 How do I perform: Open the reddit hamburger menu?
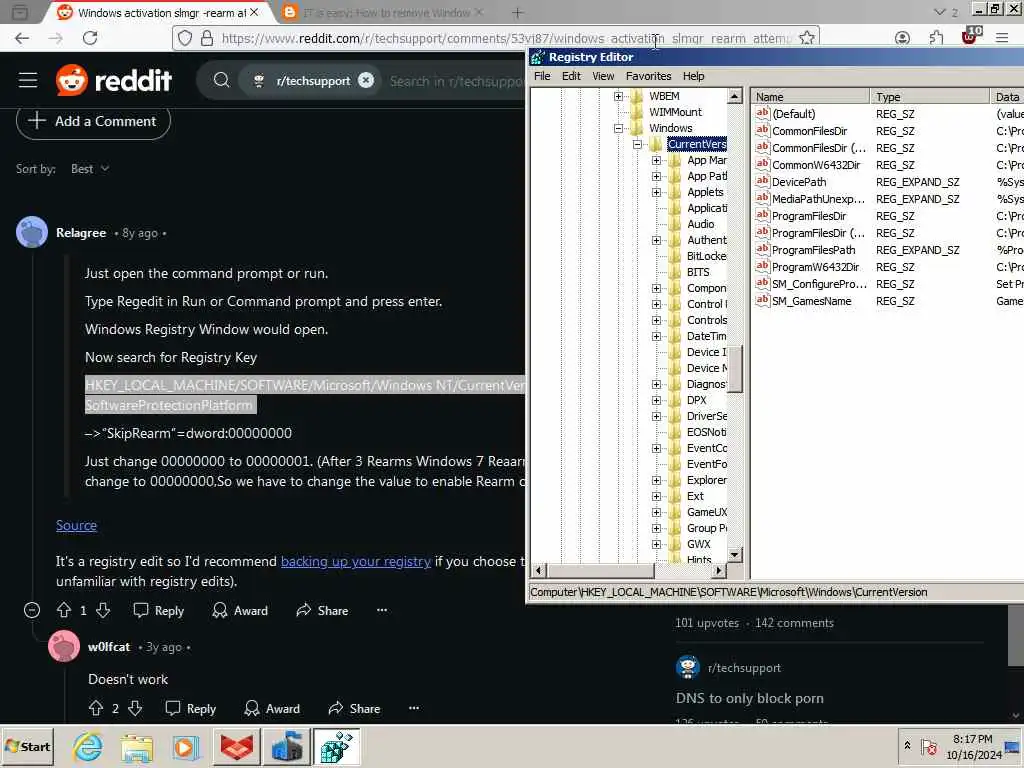(x=27, y=80)
